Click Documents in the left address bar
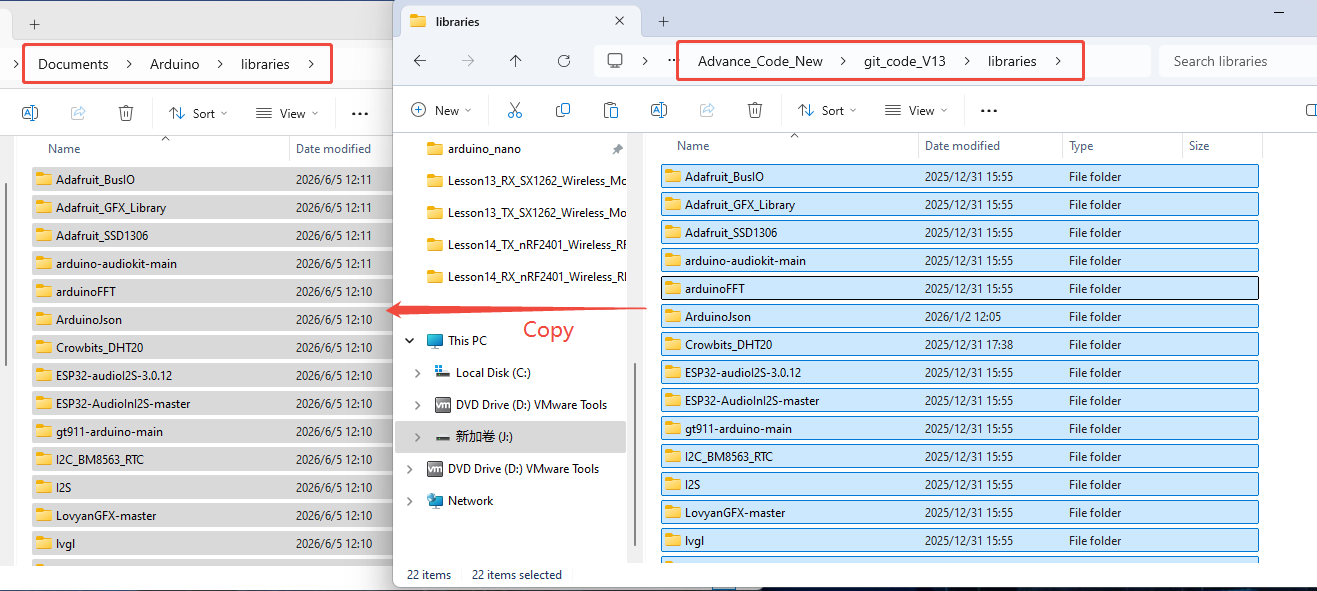The width and height of the screenshot is (1317, 591). (73, 64)
